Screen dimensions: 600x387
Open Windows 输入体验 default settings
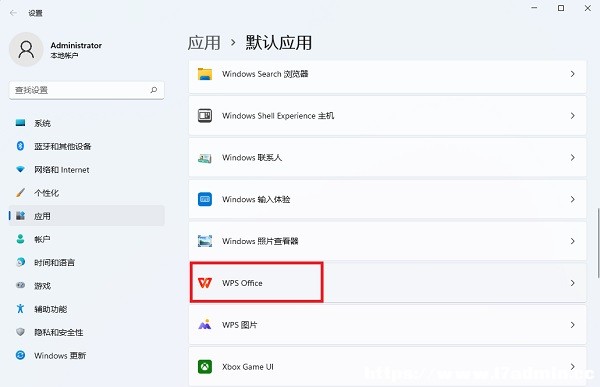pyautogui.click(x=387, y=199)
